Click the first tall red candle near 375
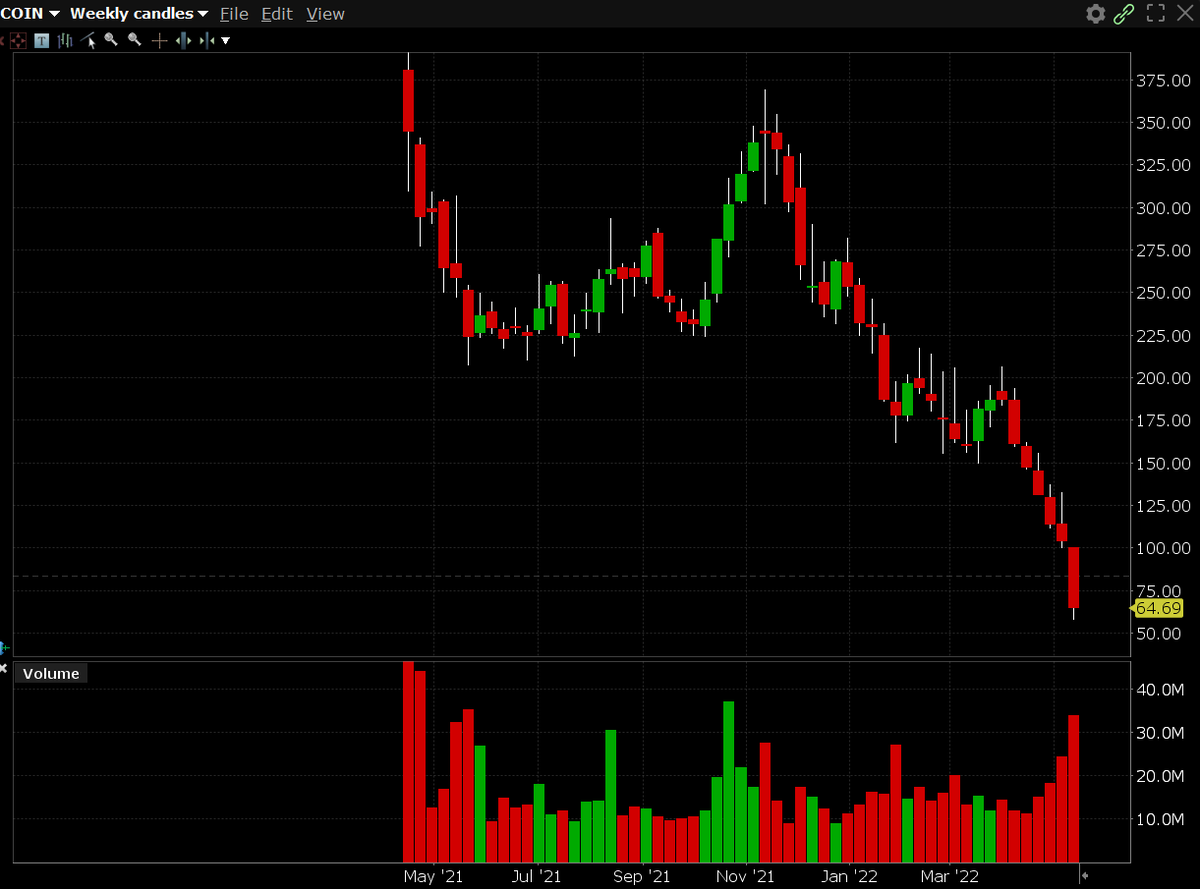Screen dimensions: 1200x889 pos(408,100)
